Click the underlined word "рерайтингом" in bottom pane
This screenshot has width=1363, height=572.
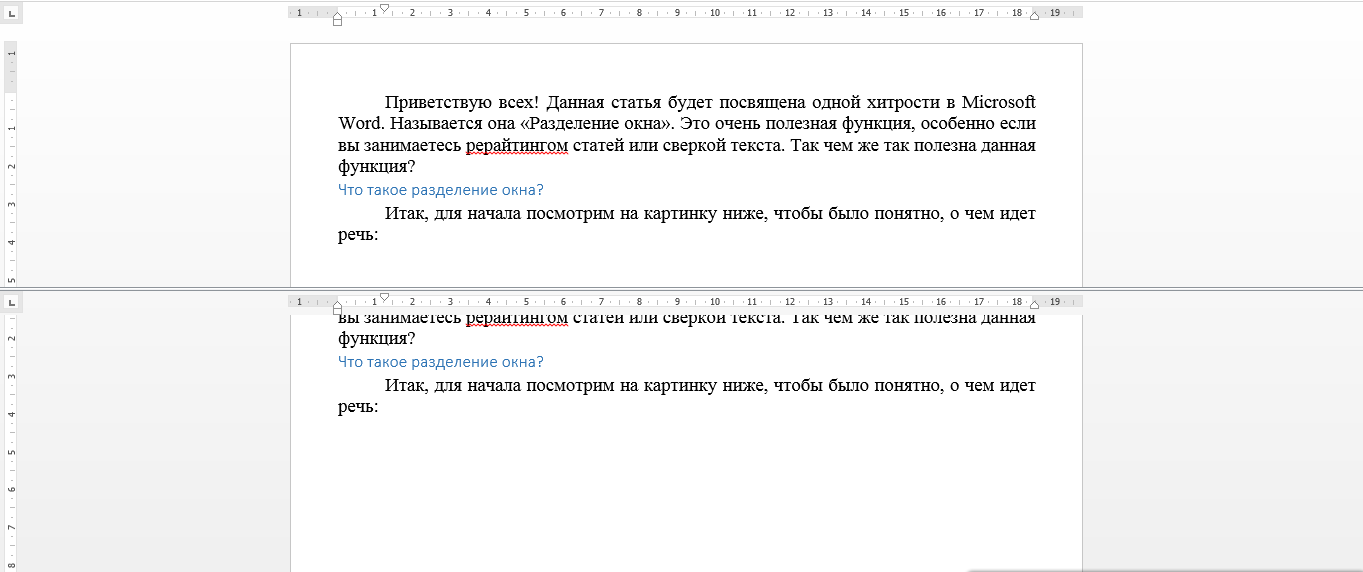tap(517, 319)
